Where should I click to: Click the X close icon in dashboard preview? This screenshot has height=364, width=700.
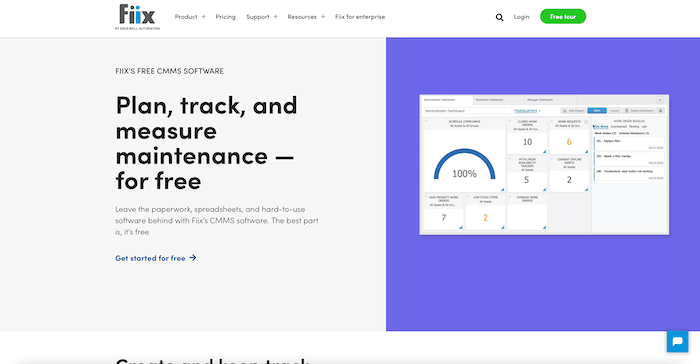(x=660, y=100)
